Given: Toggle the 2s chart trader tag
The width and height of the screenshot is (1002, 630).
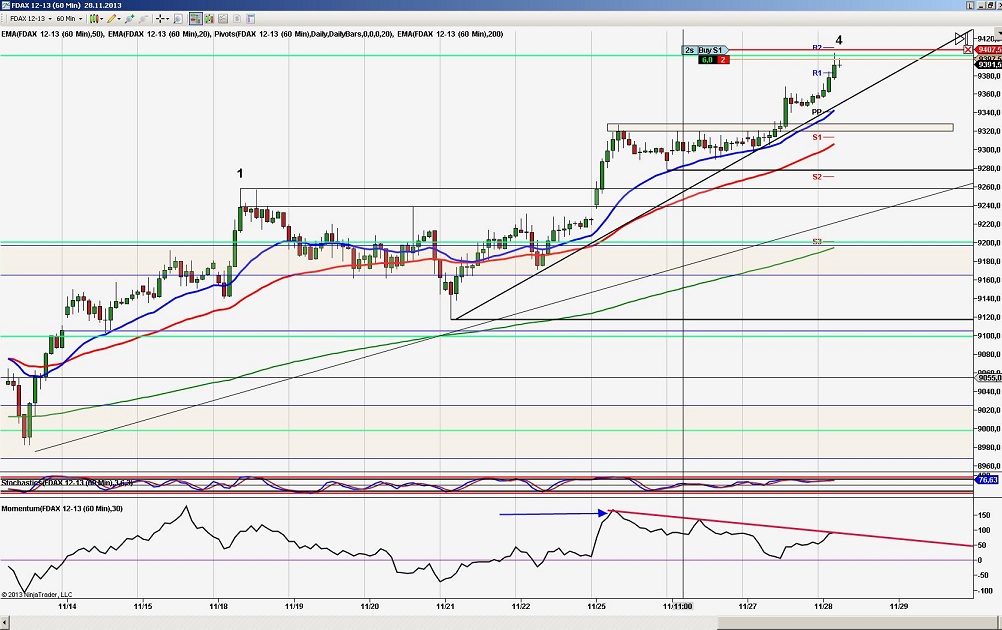Looking at the screenshot, I should tap(691, 49).
